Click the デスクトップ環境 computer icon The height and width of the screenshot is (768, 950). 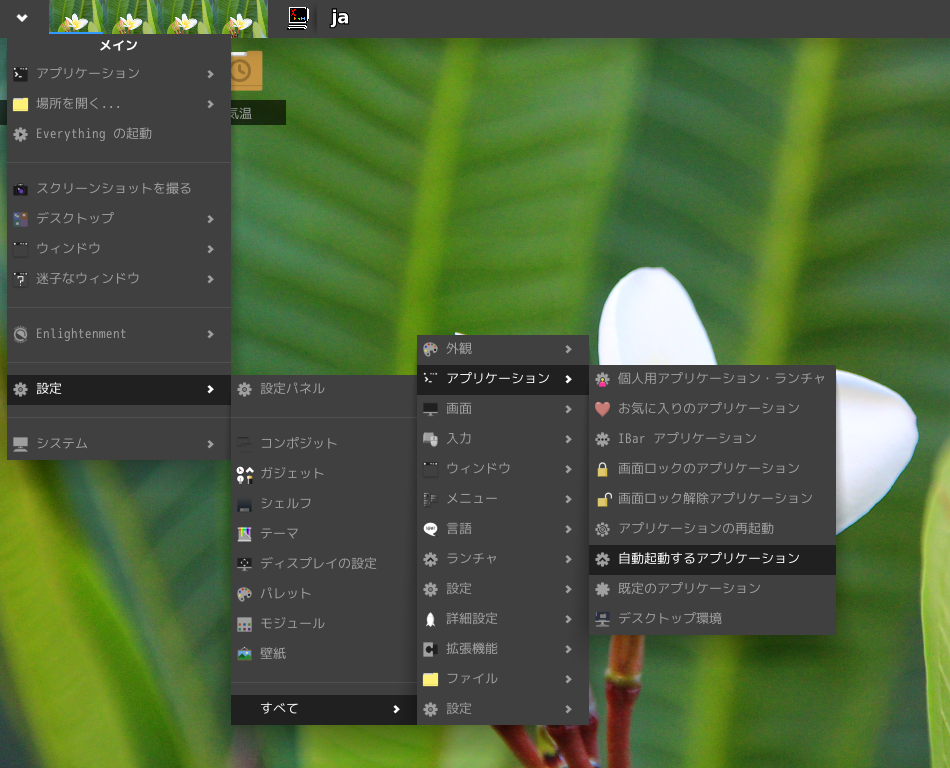tap(602, 620)
